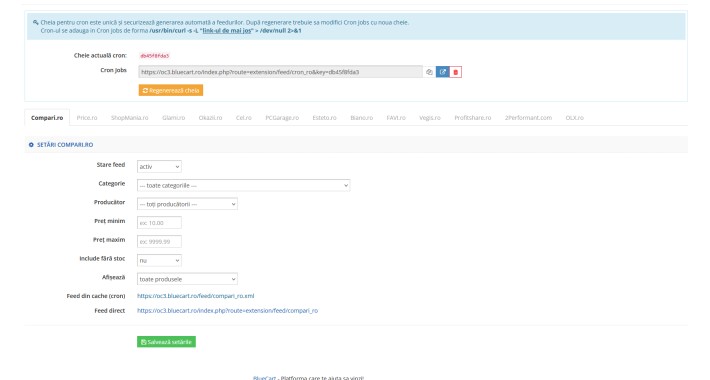The width and height of the screenshot is (710, 380).
Task: Click the Feed din cache (cron) label
Action: point(96,296)
